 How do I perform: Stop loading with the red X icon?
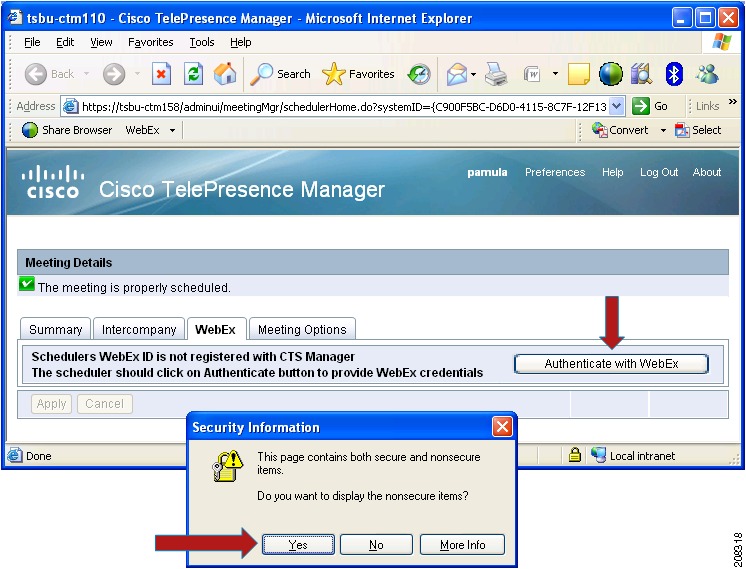coord(161,74)
